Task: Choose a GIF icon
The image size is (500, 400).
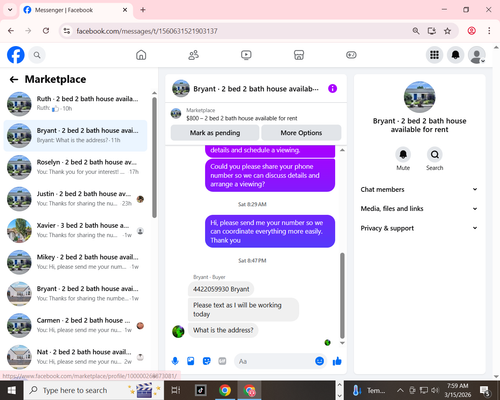Action: pyautogui.click(x=222, y=361)
